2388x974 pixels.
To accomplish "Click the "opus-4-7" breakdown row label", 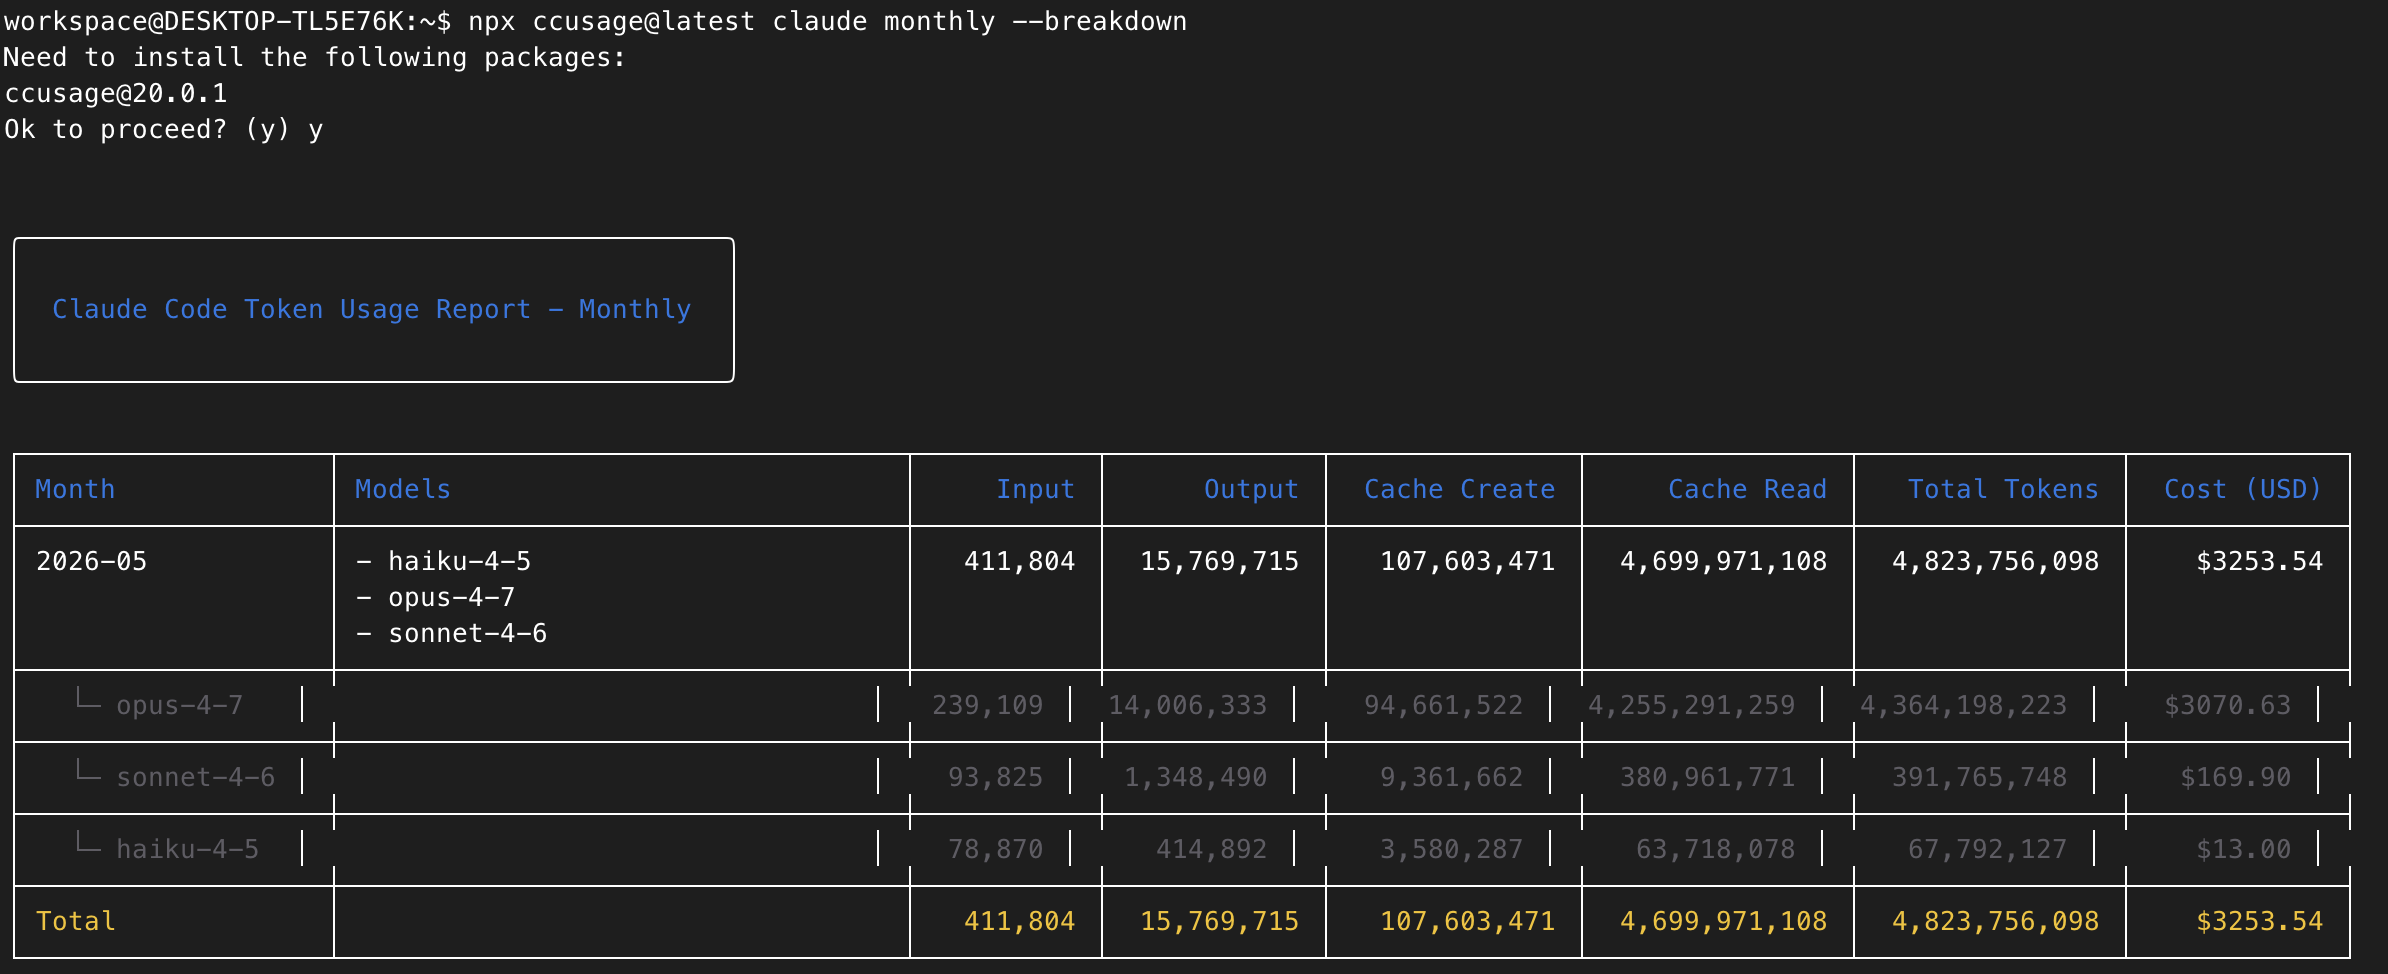I will click(x=179, y=705).
